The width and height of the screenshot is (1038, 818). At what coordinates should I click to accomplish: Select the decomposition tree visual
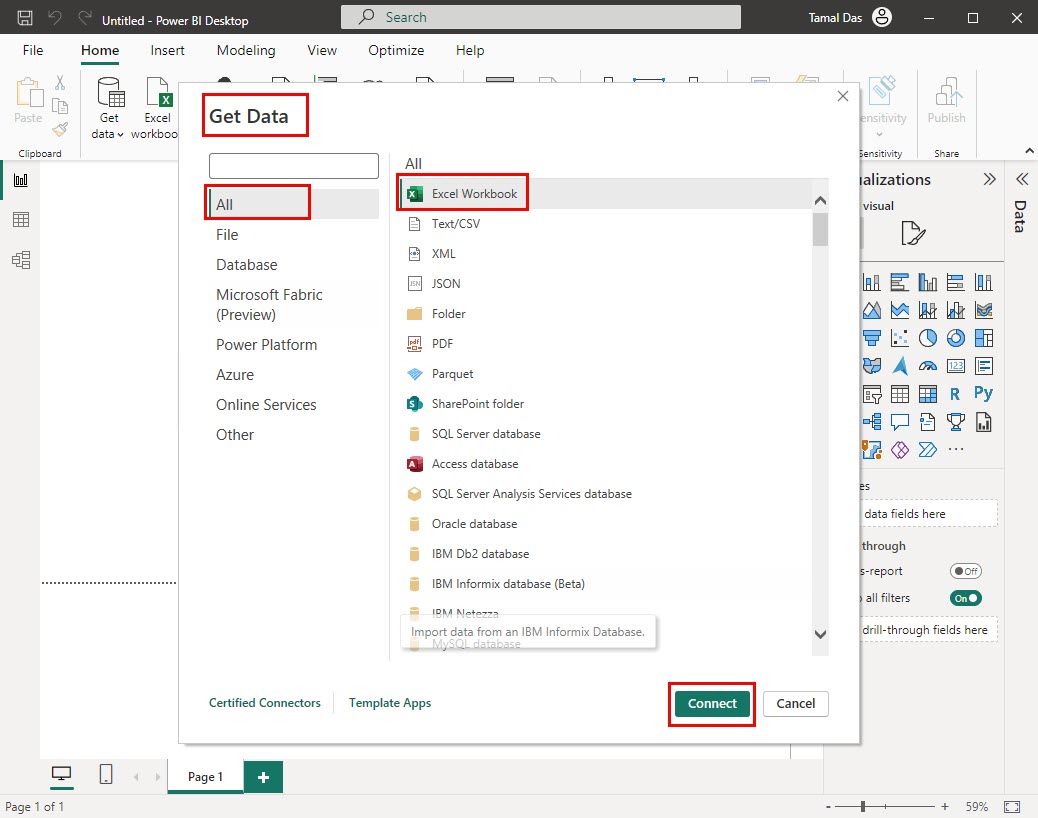coord(872,422)
